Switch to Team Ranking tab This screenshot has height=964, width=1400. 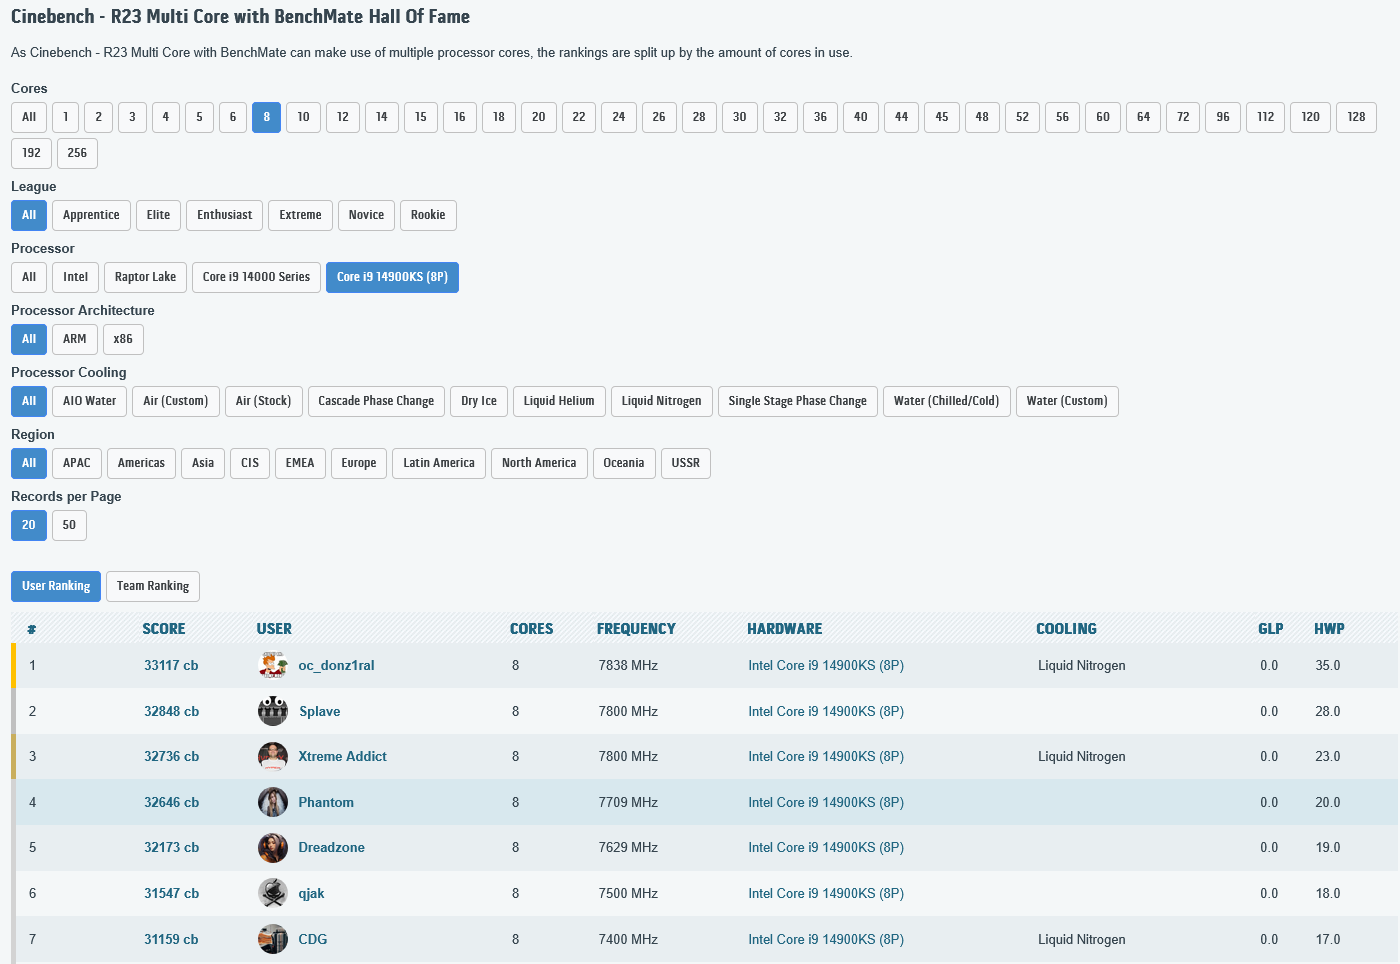(x=153, y=586)
